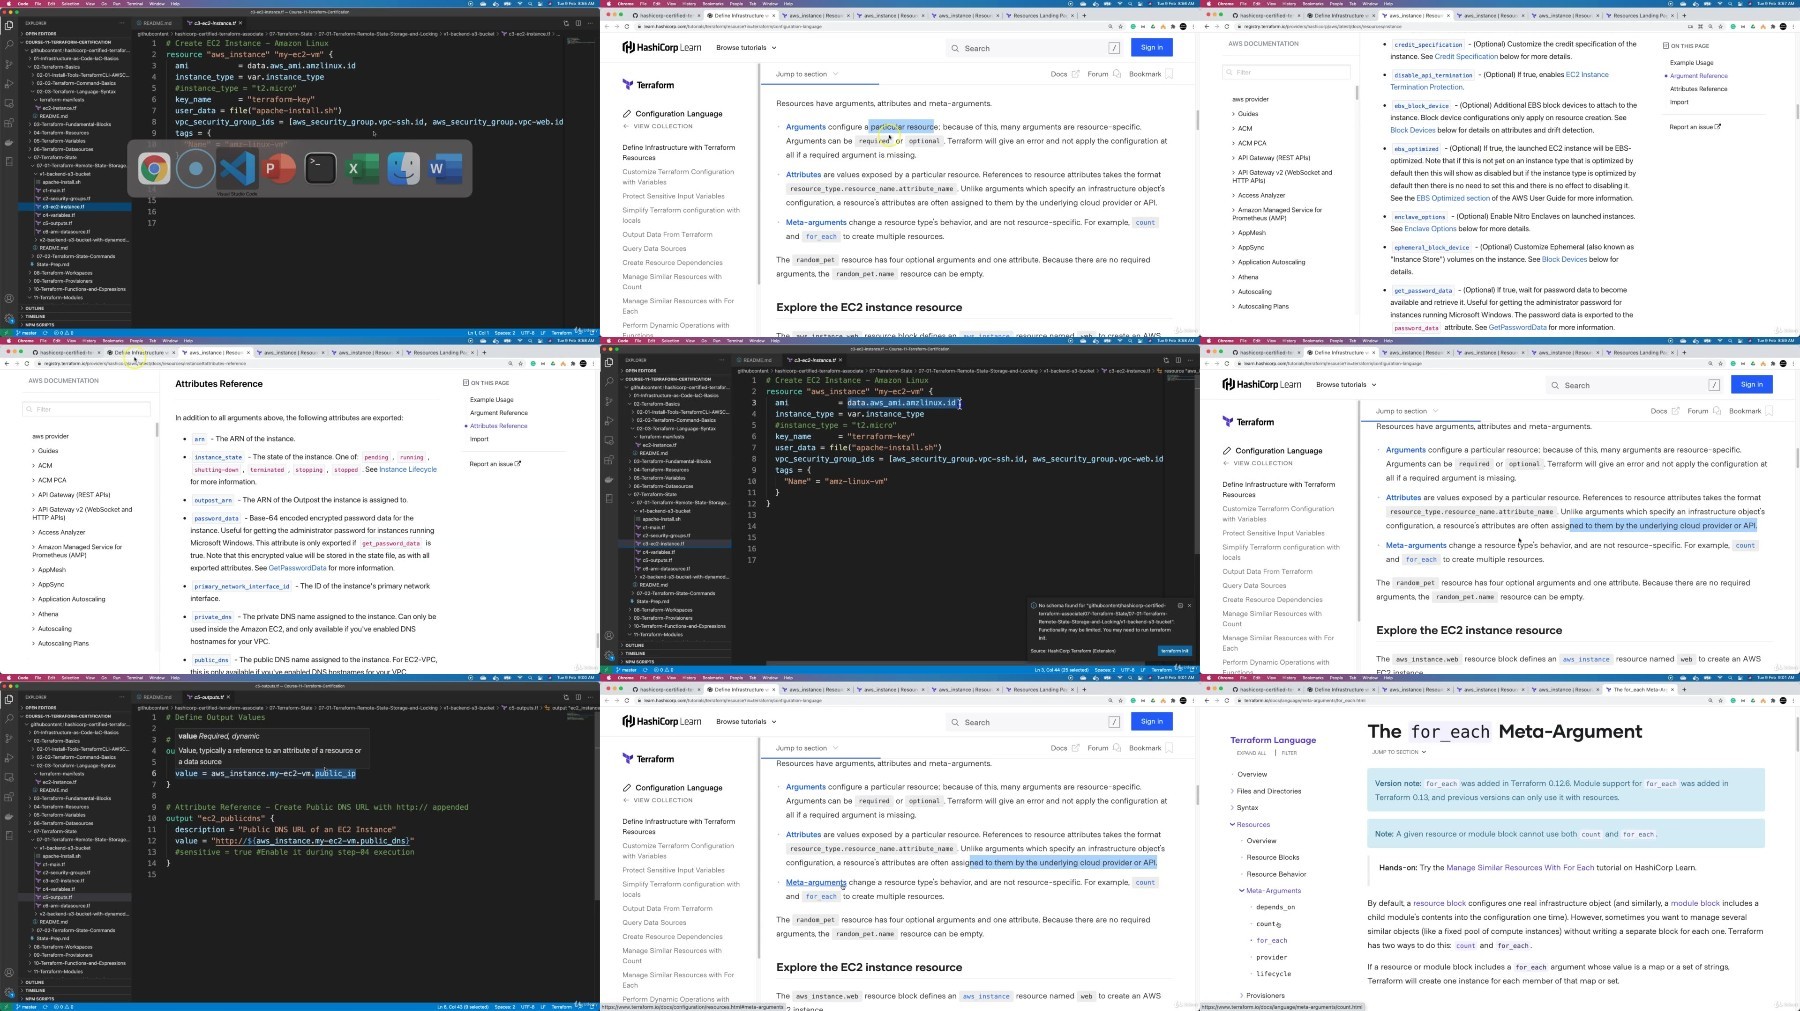Select Resources Landing tab in top-middle Chrome
Screen dimensions: 1800x1011
1041,16
